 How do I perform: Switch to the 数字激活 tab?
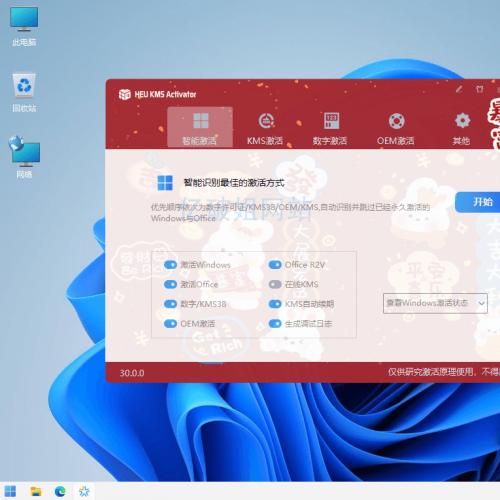(330, 129)
